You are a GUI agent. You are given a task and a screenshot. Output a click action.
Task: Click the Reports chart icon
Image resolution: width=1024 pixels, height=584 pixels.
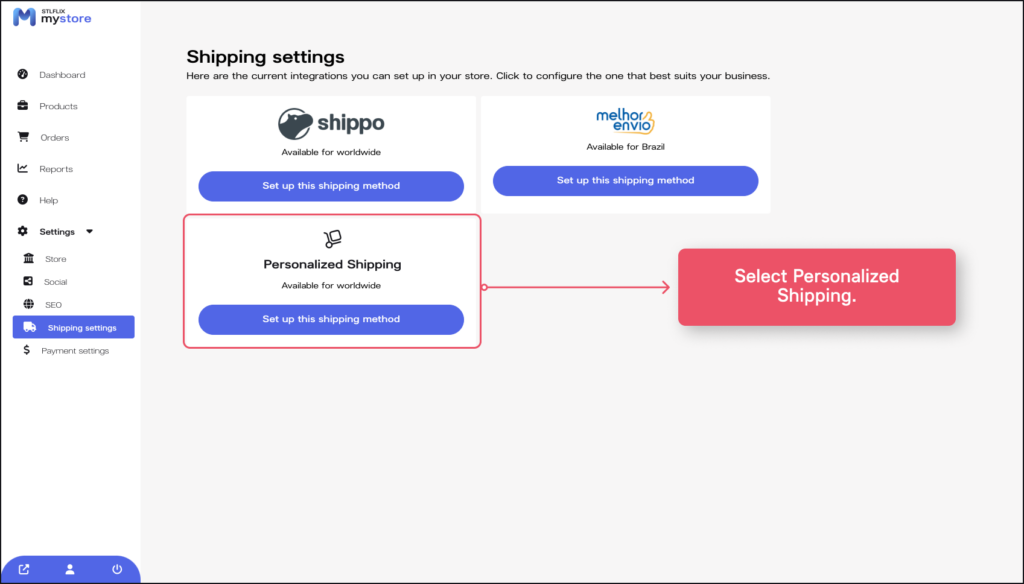[23, 169]
